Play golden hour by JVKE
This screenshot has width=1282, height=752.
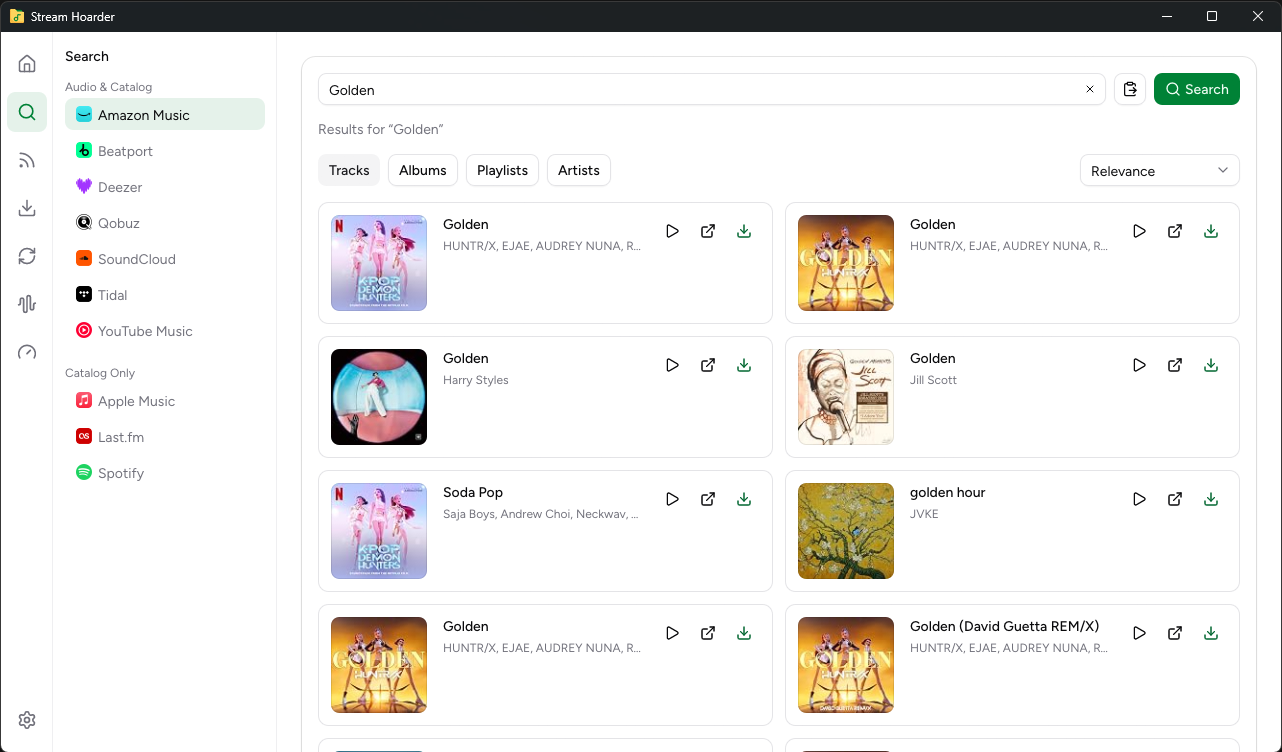(x=1139, y=499)
